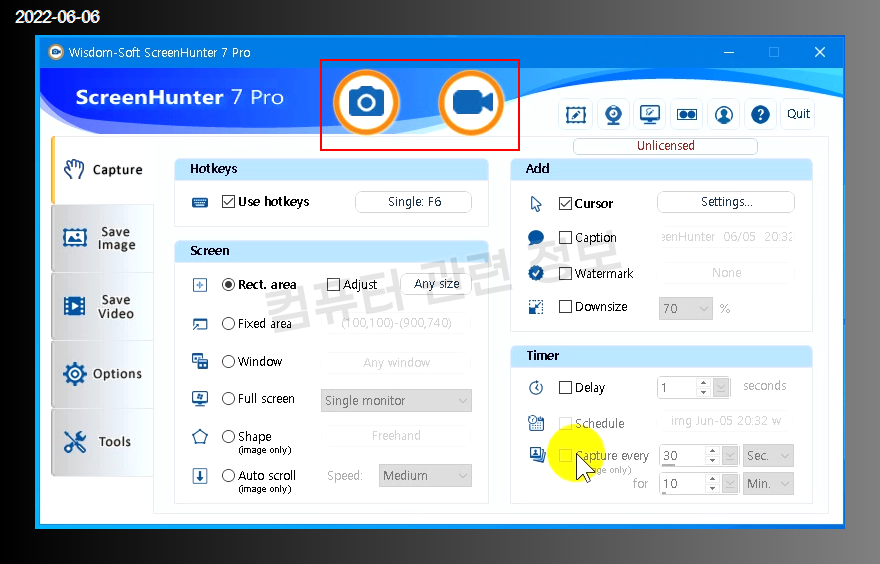
Task: Click the Freehand shape button
Action: pos(396,436)
